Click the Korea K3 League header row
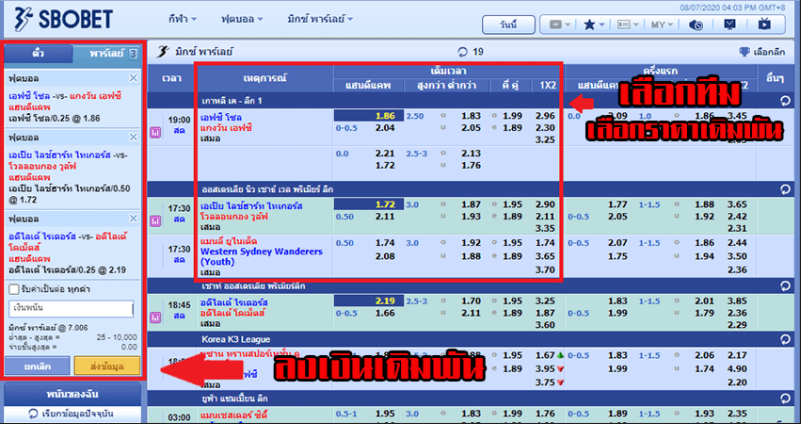The image size is (801, 424). pos(470,339)
